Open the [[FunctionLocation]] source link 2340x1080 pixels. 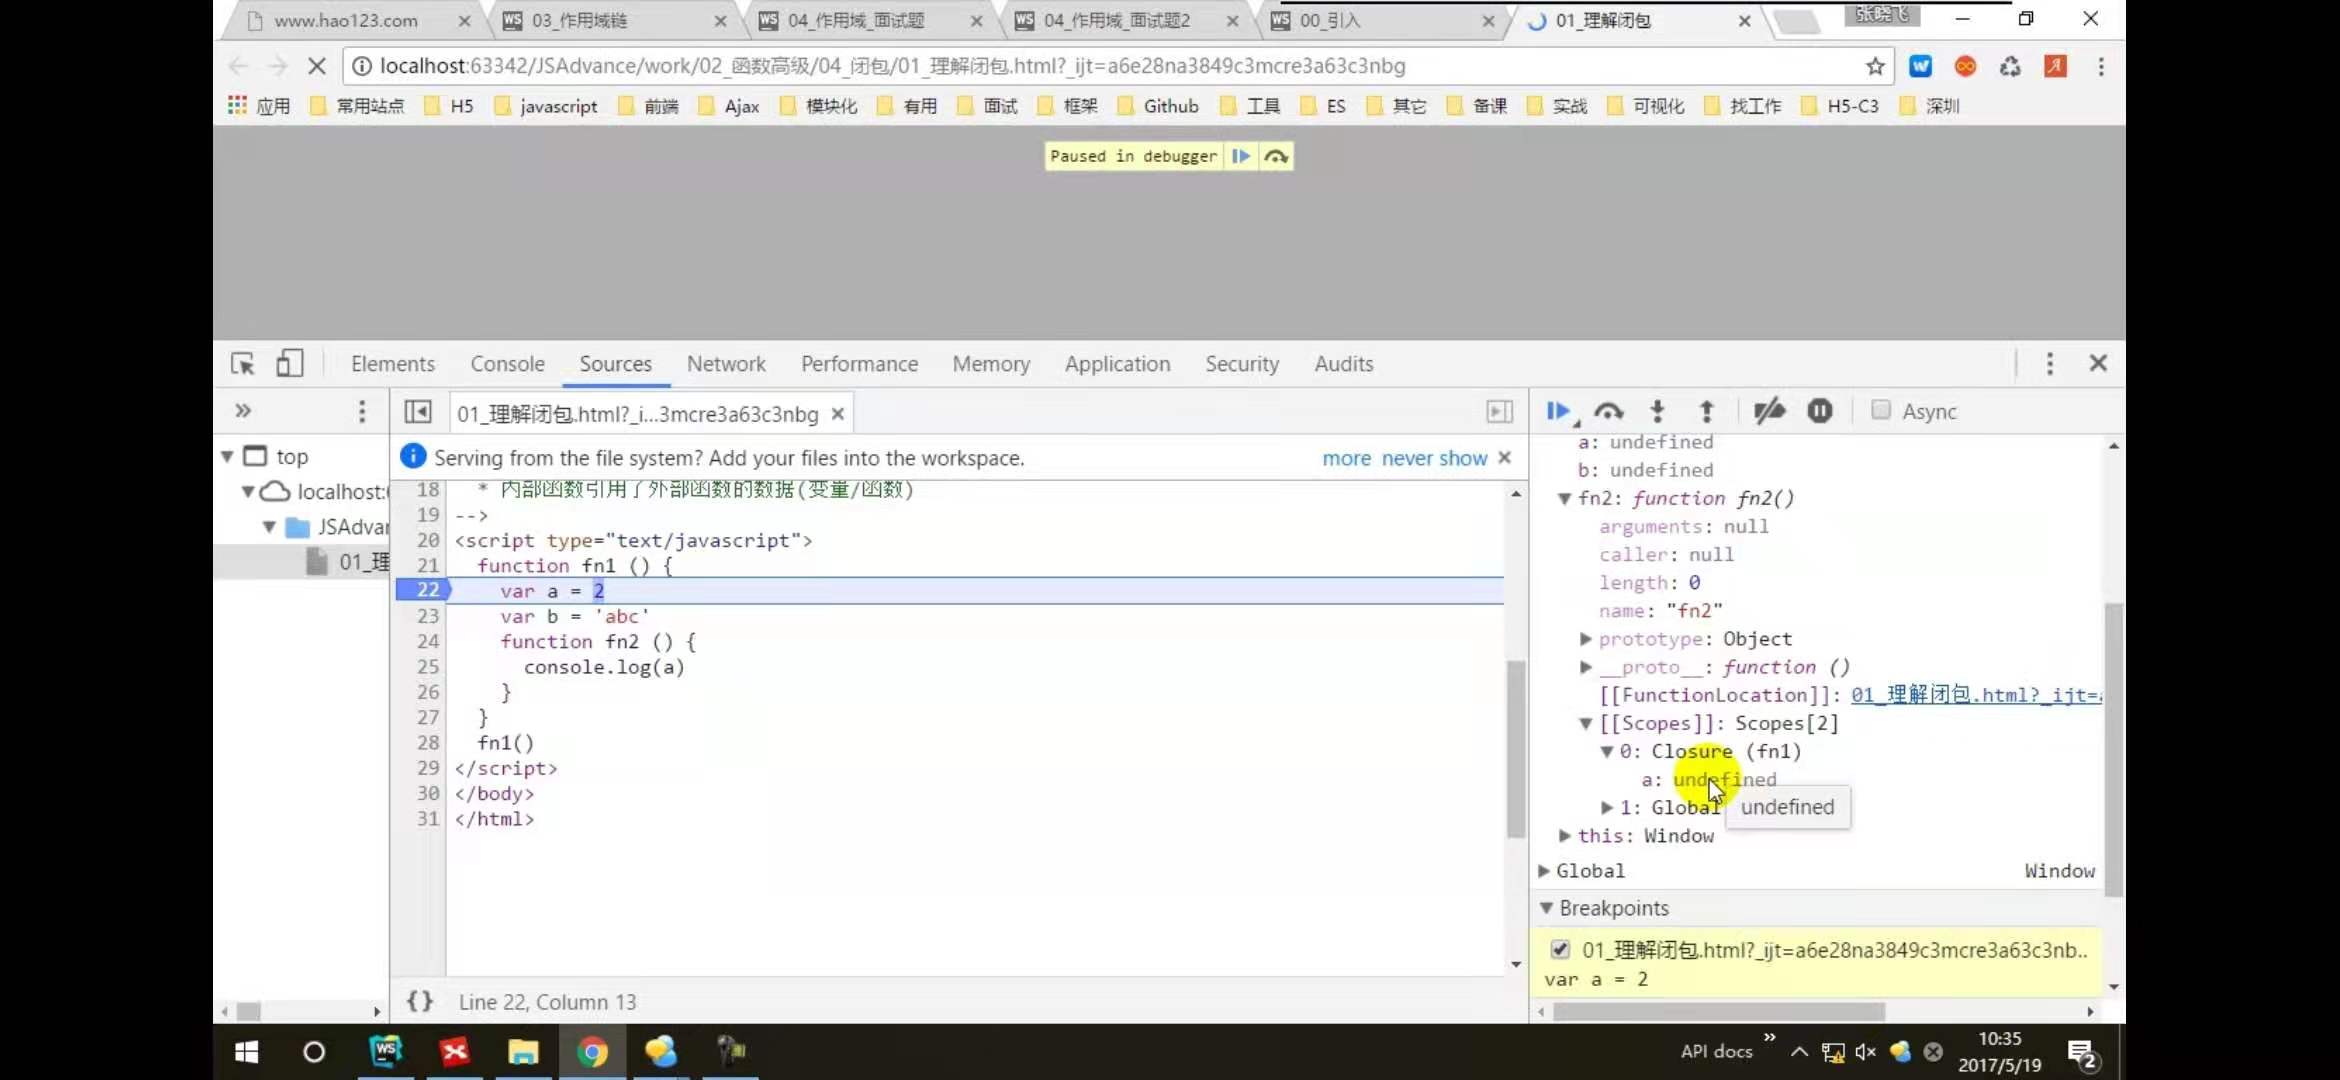click(1976, 695)
